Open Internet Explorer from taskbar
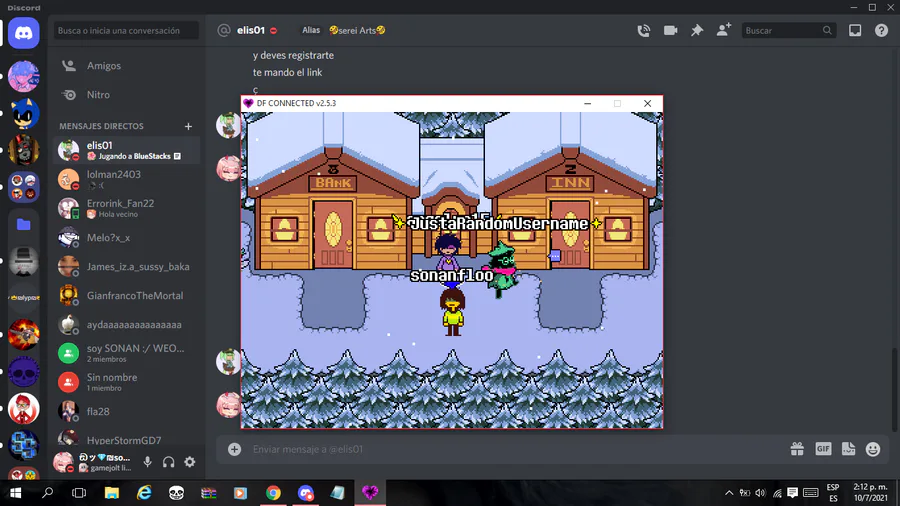 pos(144,493)
